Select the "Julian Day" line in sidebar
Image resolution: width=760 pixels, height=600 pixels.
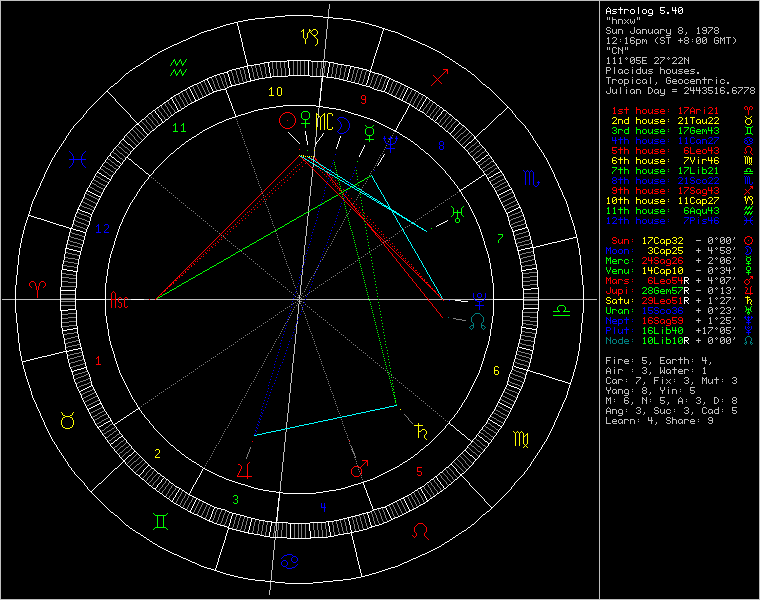click(680, 91)
